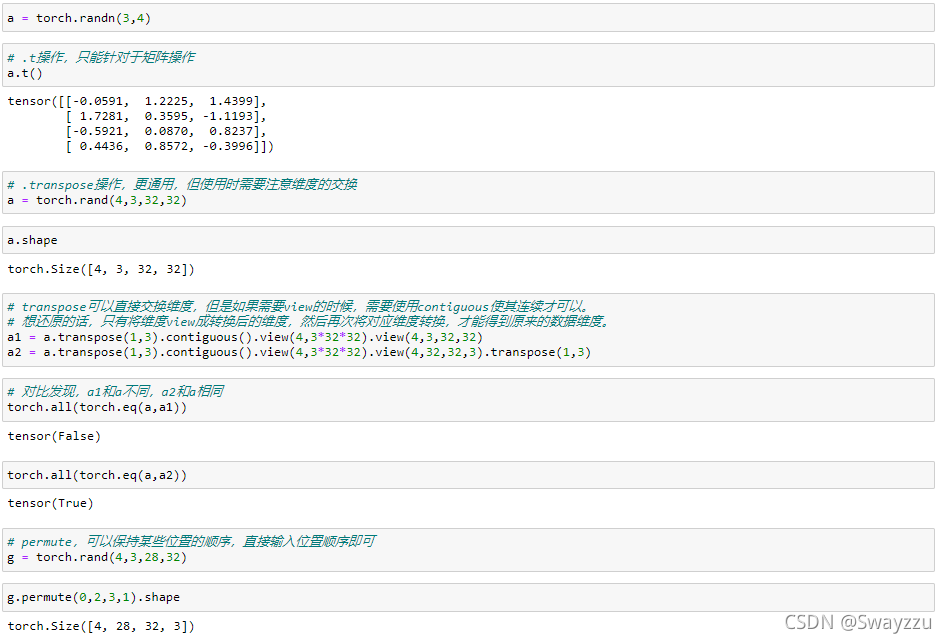This screenshot has height=643, width=947.
Task: Click the line defining a1 with transpose
Action: click(259, 337)
